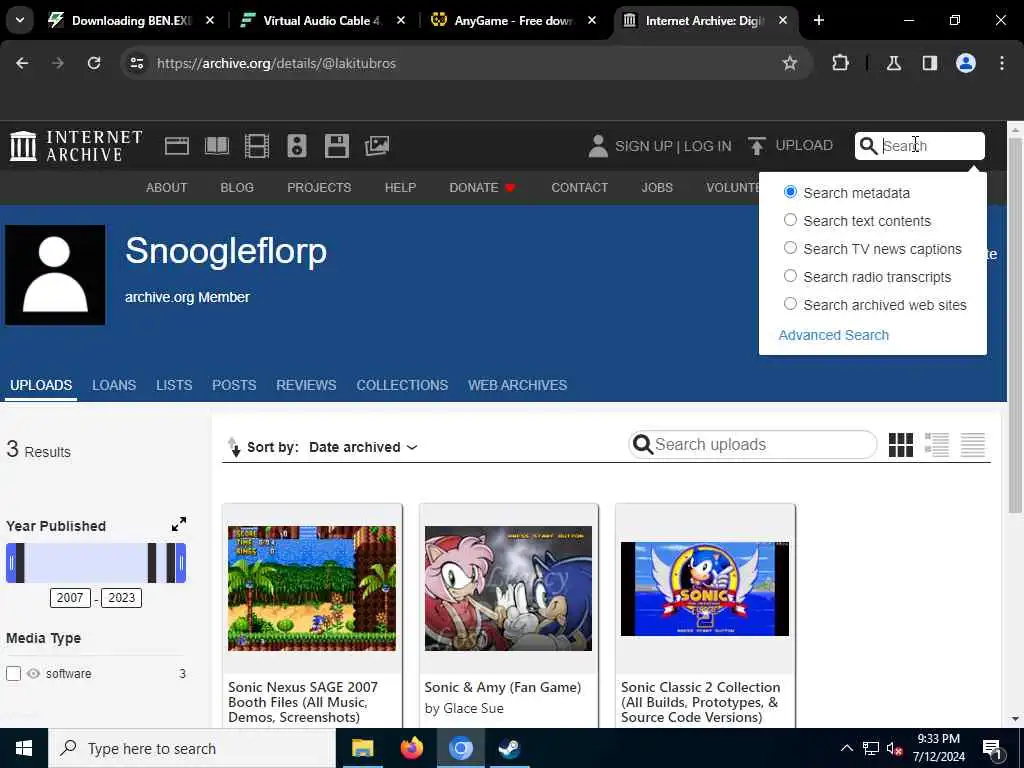Bookmark this page with the star icon
1024x768 pixels.
[x=790, y=63]
